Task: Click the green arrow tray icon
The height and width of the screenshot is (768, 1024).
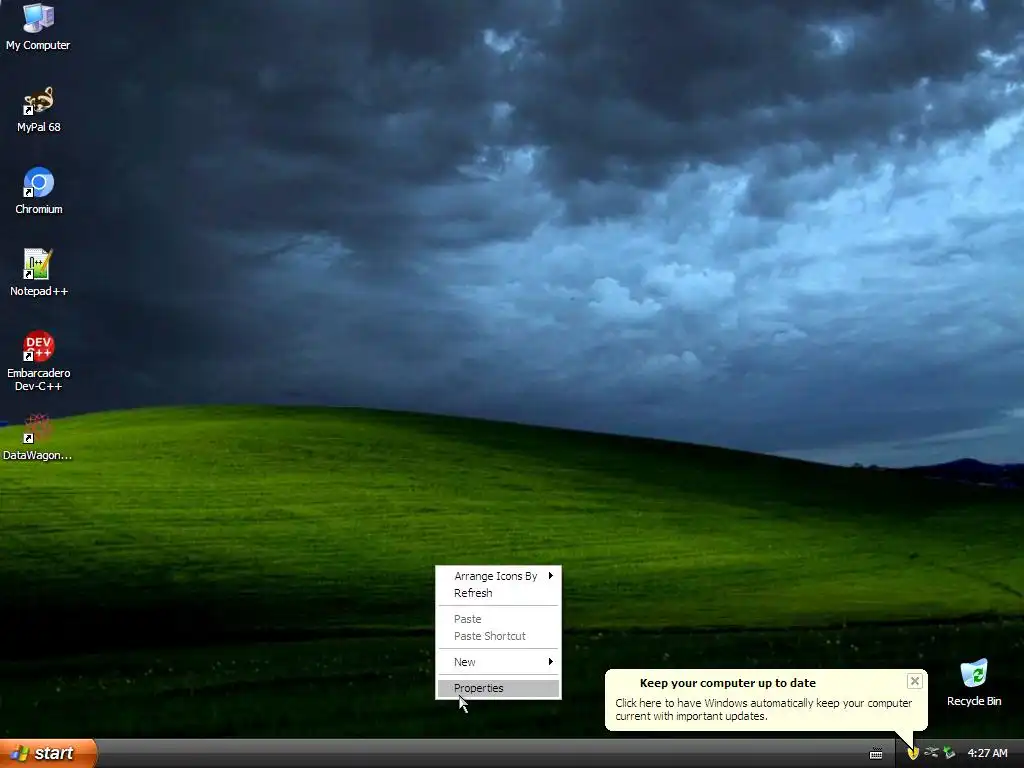Action: point(949,753)
